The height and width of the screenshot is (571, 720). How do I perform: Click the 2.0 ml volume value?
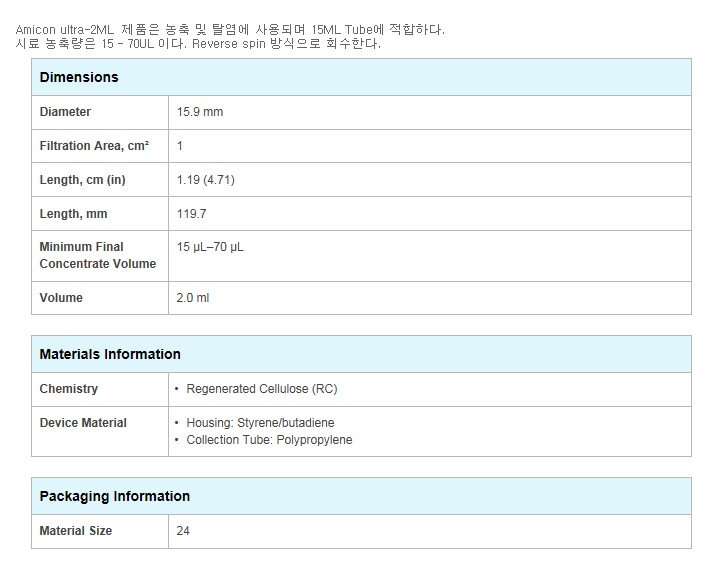193,298
